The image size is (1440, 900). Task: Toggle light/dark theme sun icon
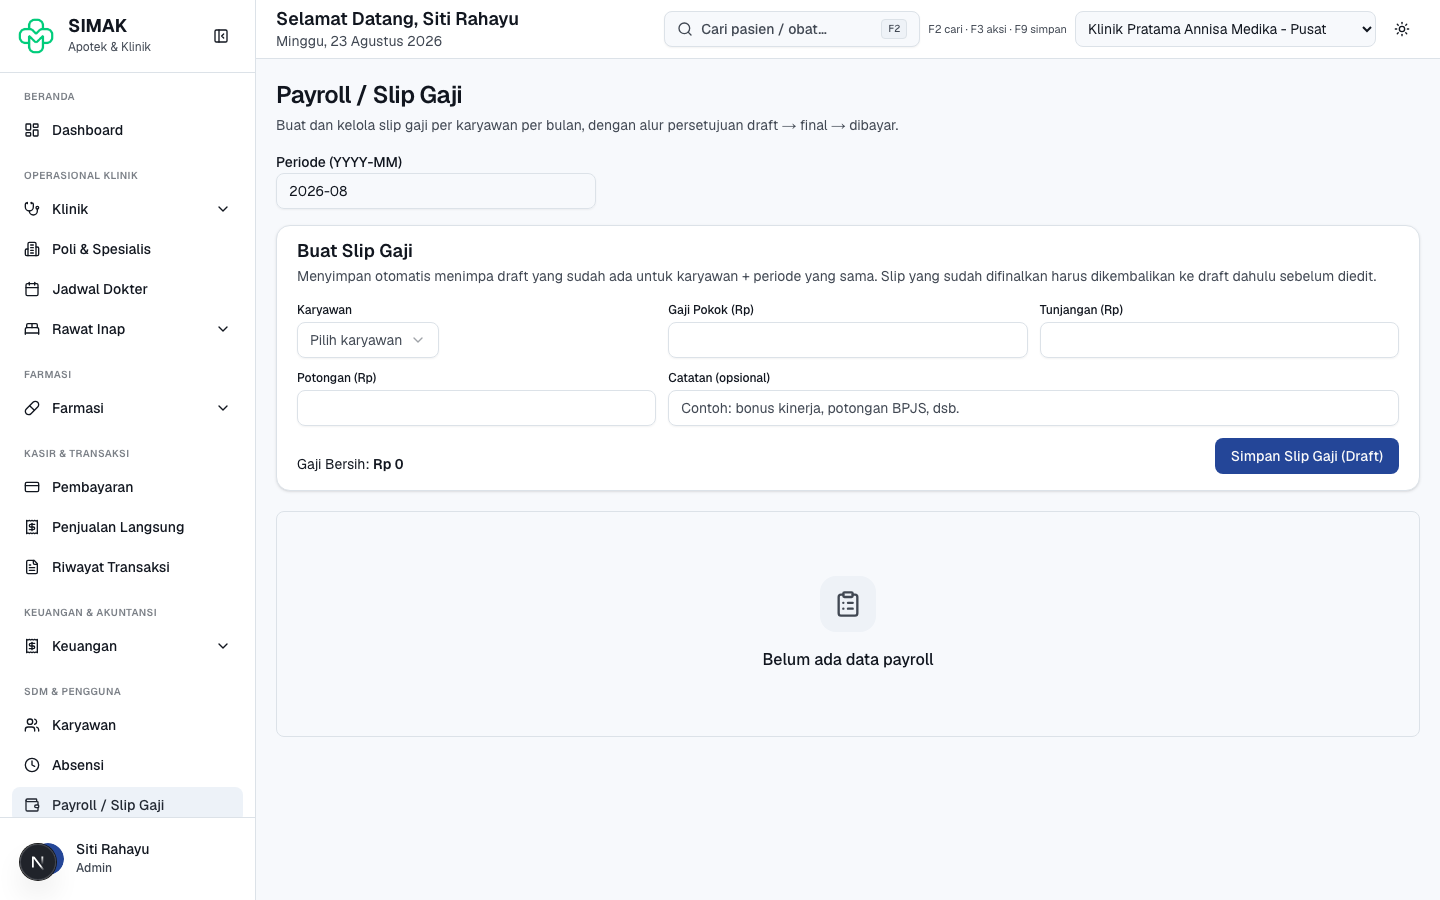[1402, 29]
